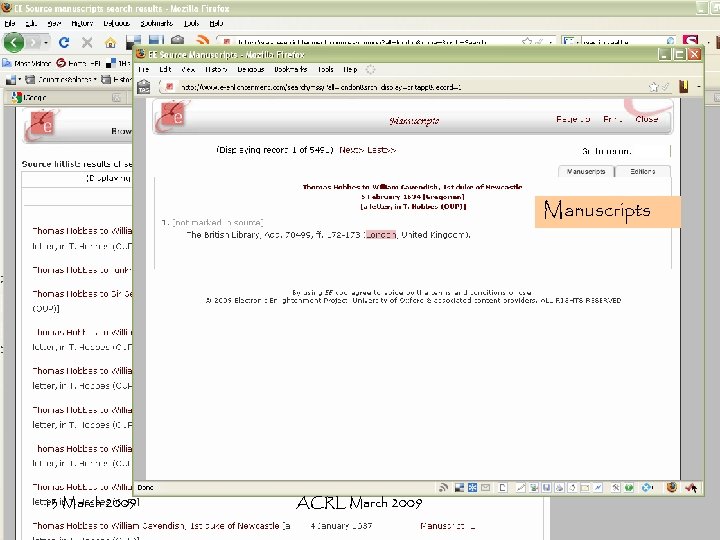Select the Manuscripts tab on record page

[x=586, y=171]
